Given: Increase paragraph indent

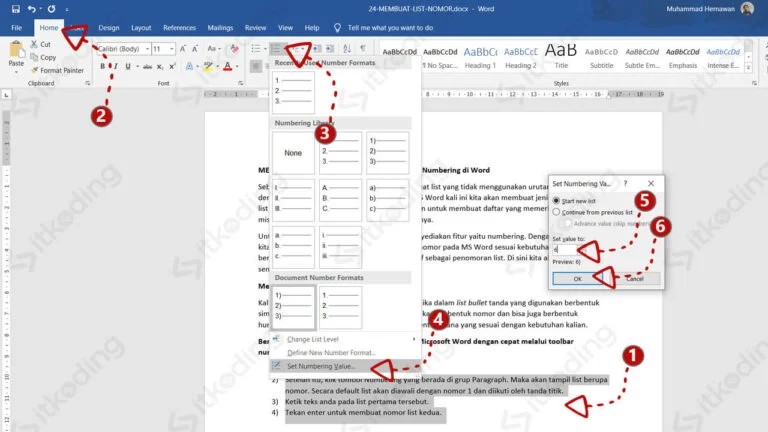Looking at the screenshot, I should 330,48.
